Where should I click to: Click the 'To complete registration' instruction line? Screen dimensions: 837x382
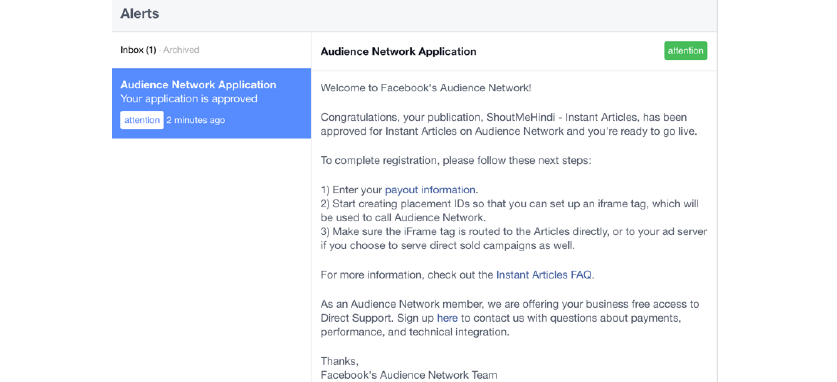(456, 160)
